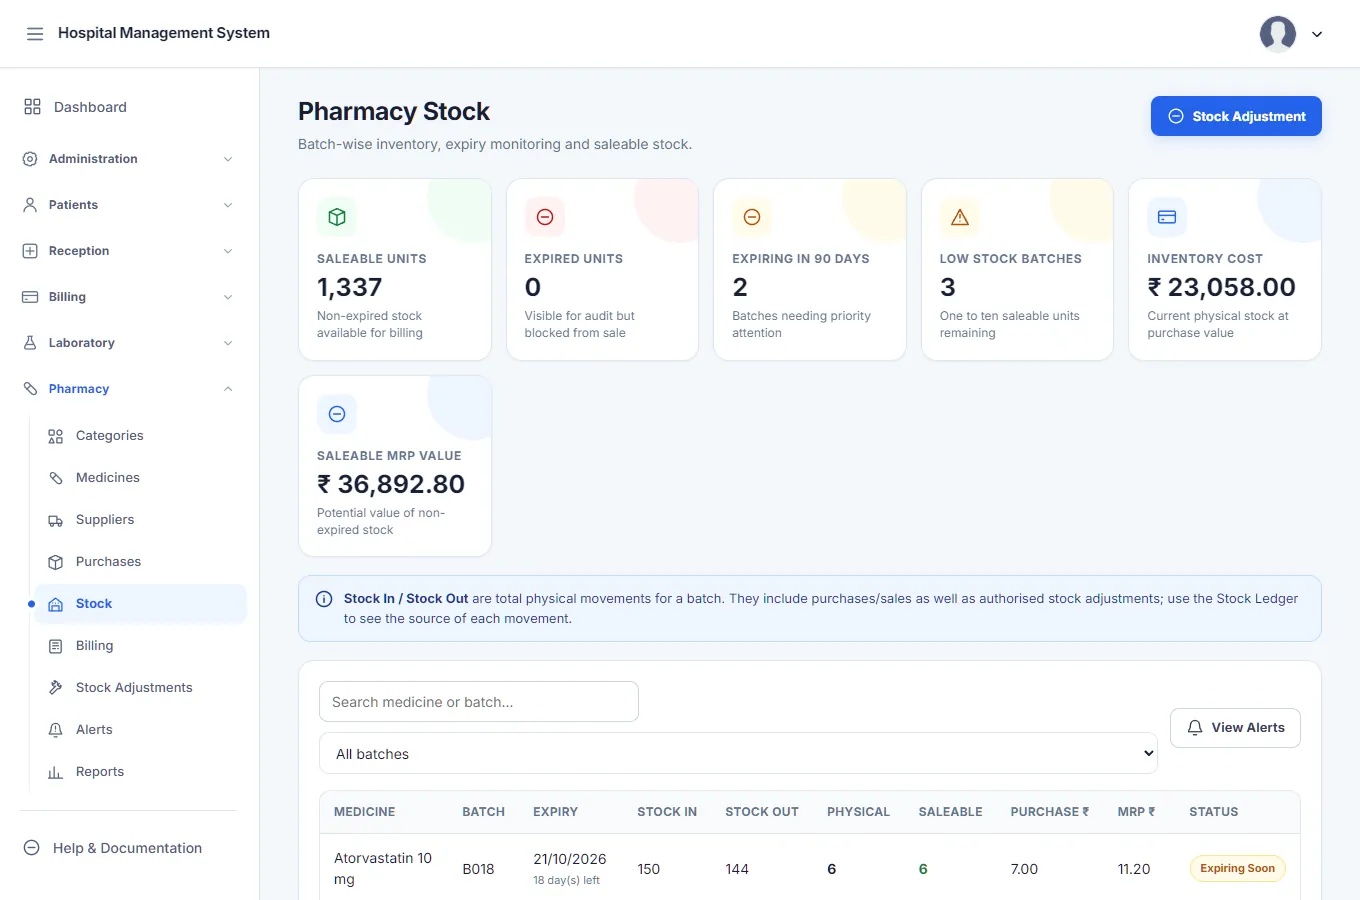The height and width of the screenshot is (900, 1360).
Task: Click the Dashboard grid icon
Action: click(33, 107)
